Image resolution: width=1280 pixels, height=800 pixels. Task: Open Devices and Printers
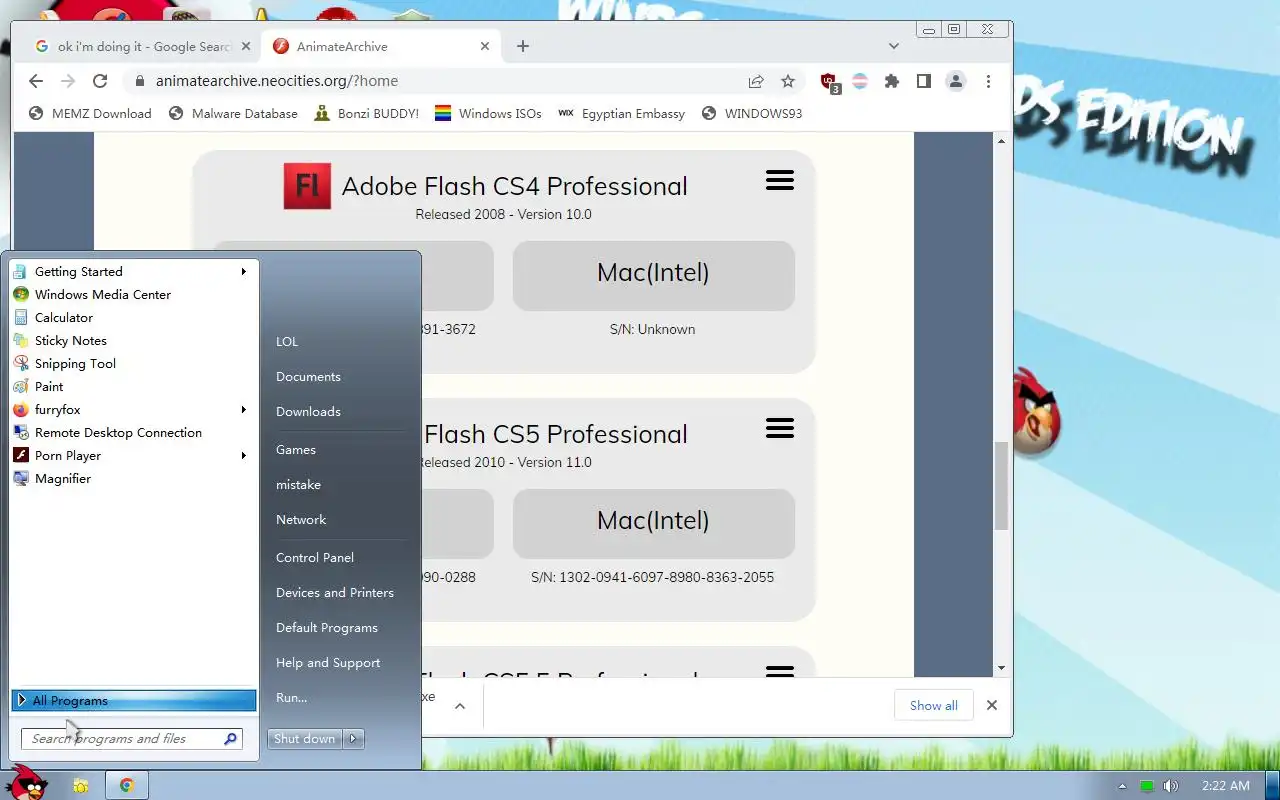(x=335, y=593)
